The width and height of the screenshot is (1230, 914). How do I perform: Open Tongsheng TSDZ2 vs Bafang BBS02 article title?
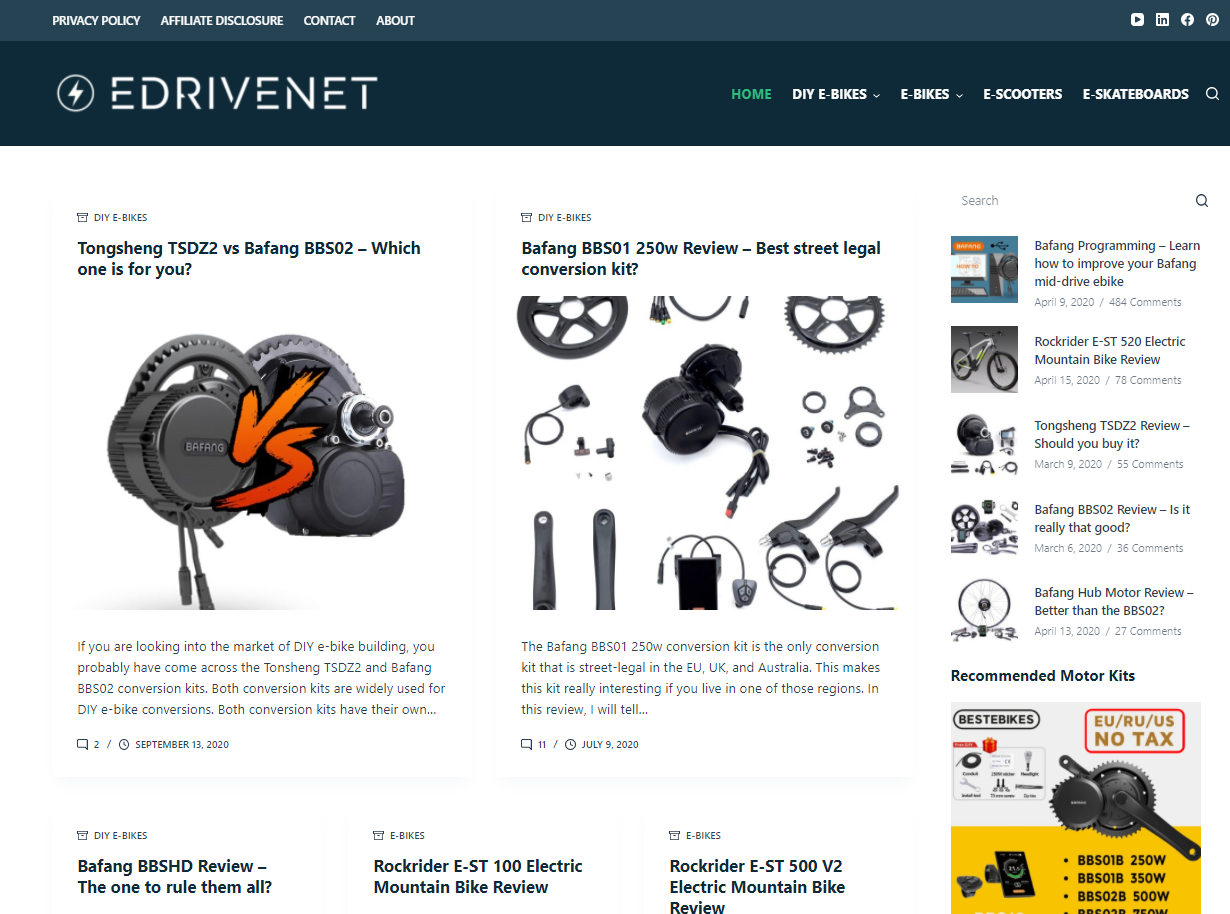click(249, 258)
